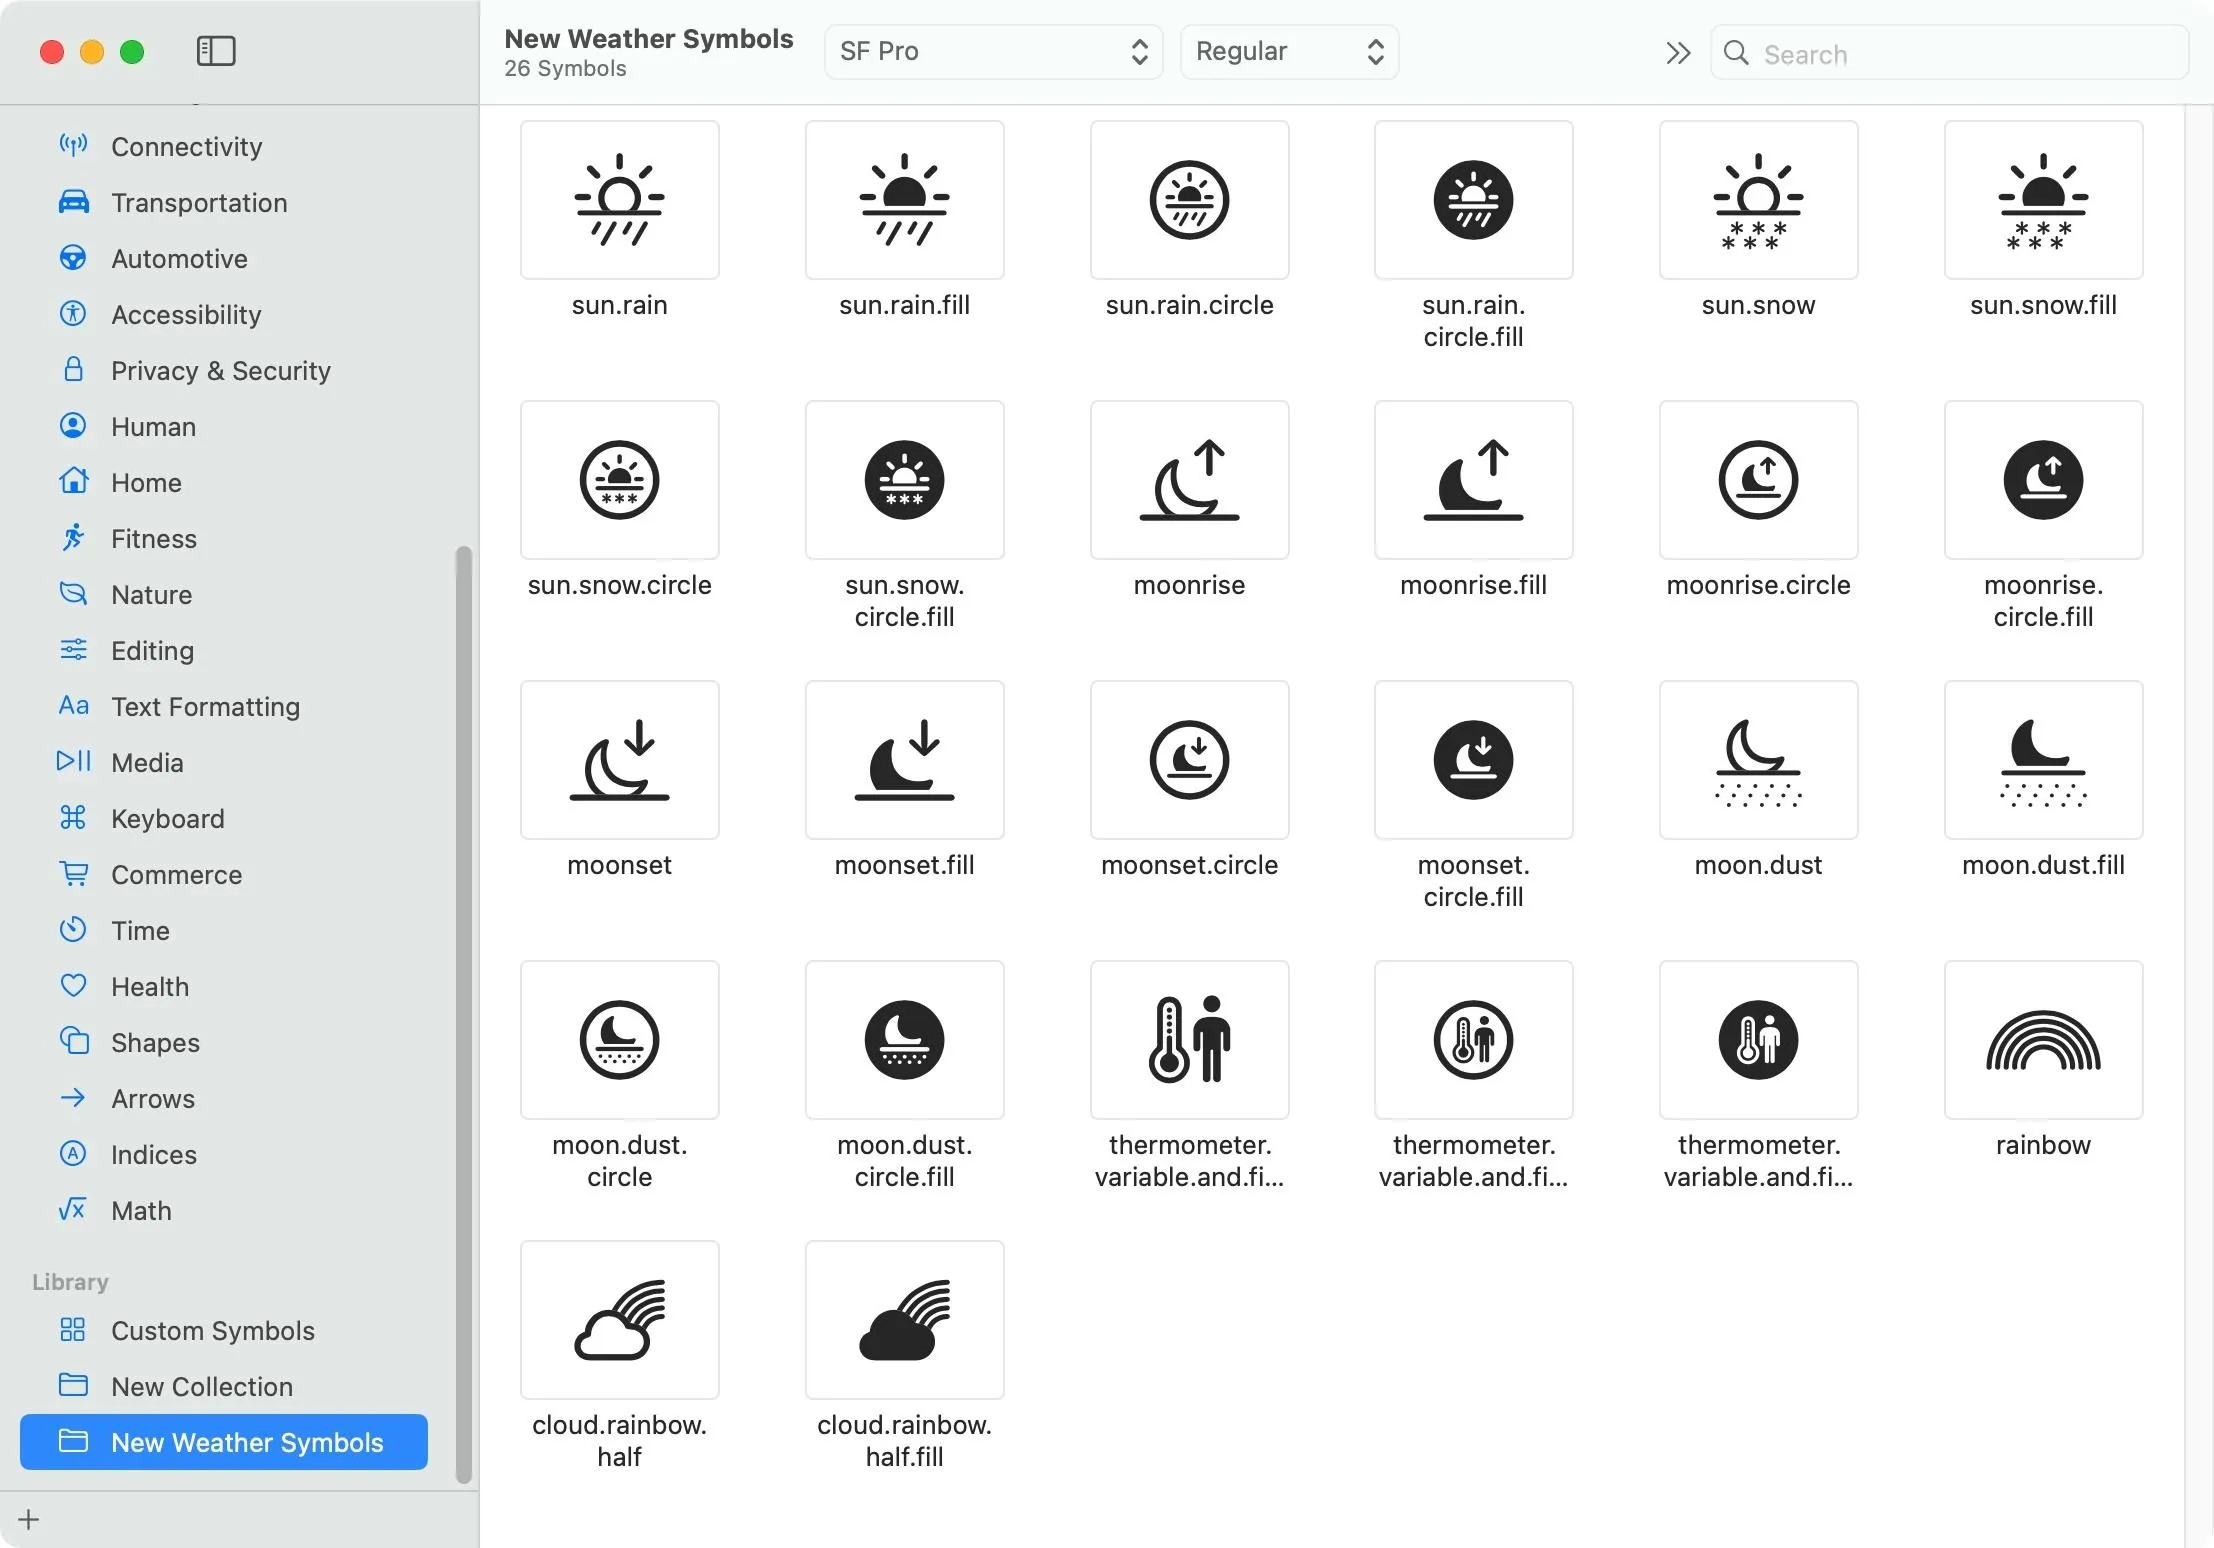Select the filled-circle thermometer and figure symbol

(1758, 1040)
